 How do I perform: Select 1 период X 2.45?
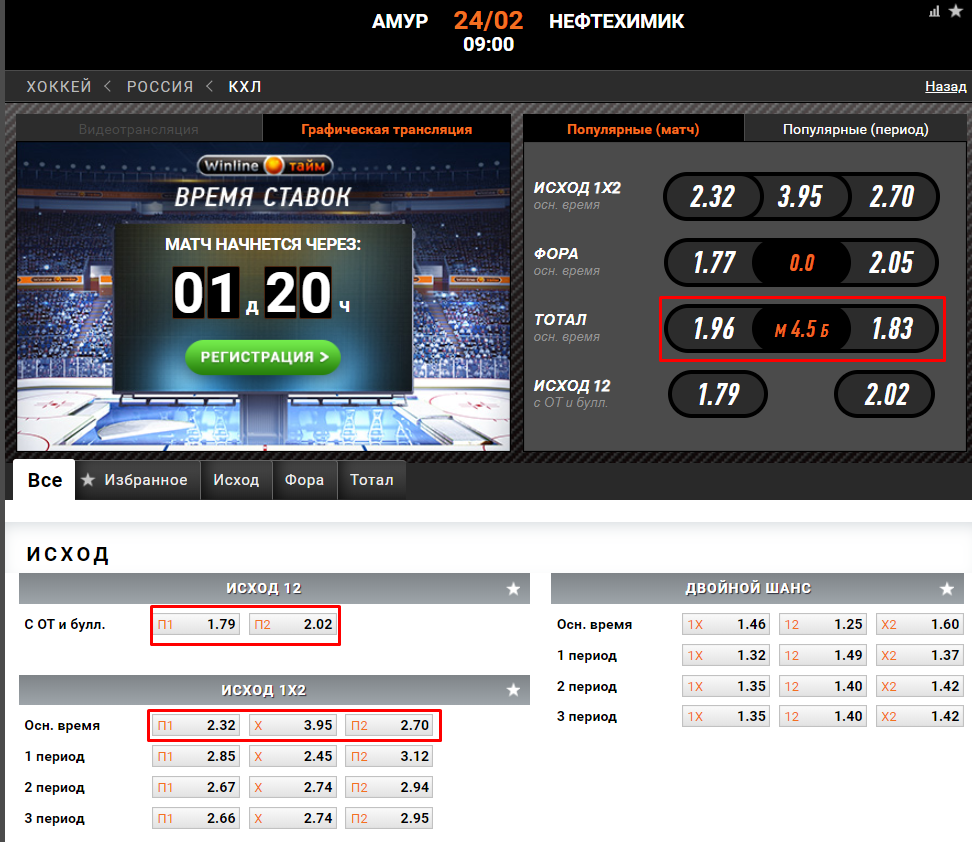[x=293, y=756]
